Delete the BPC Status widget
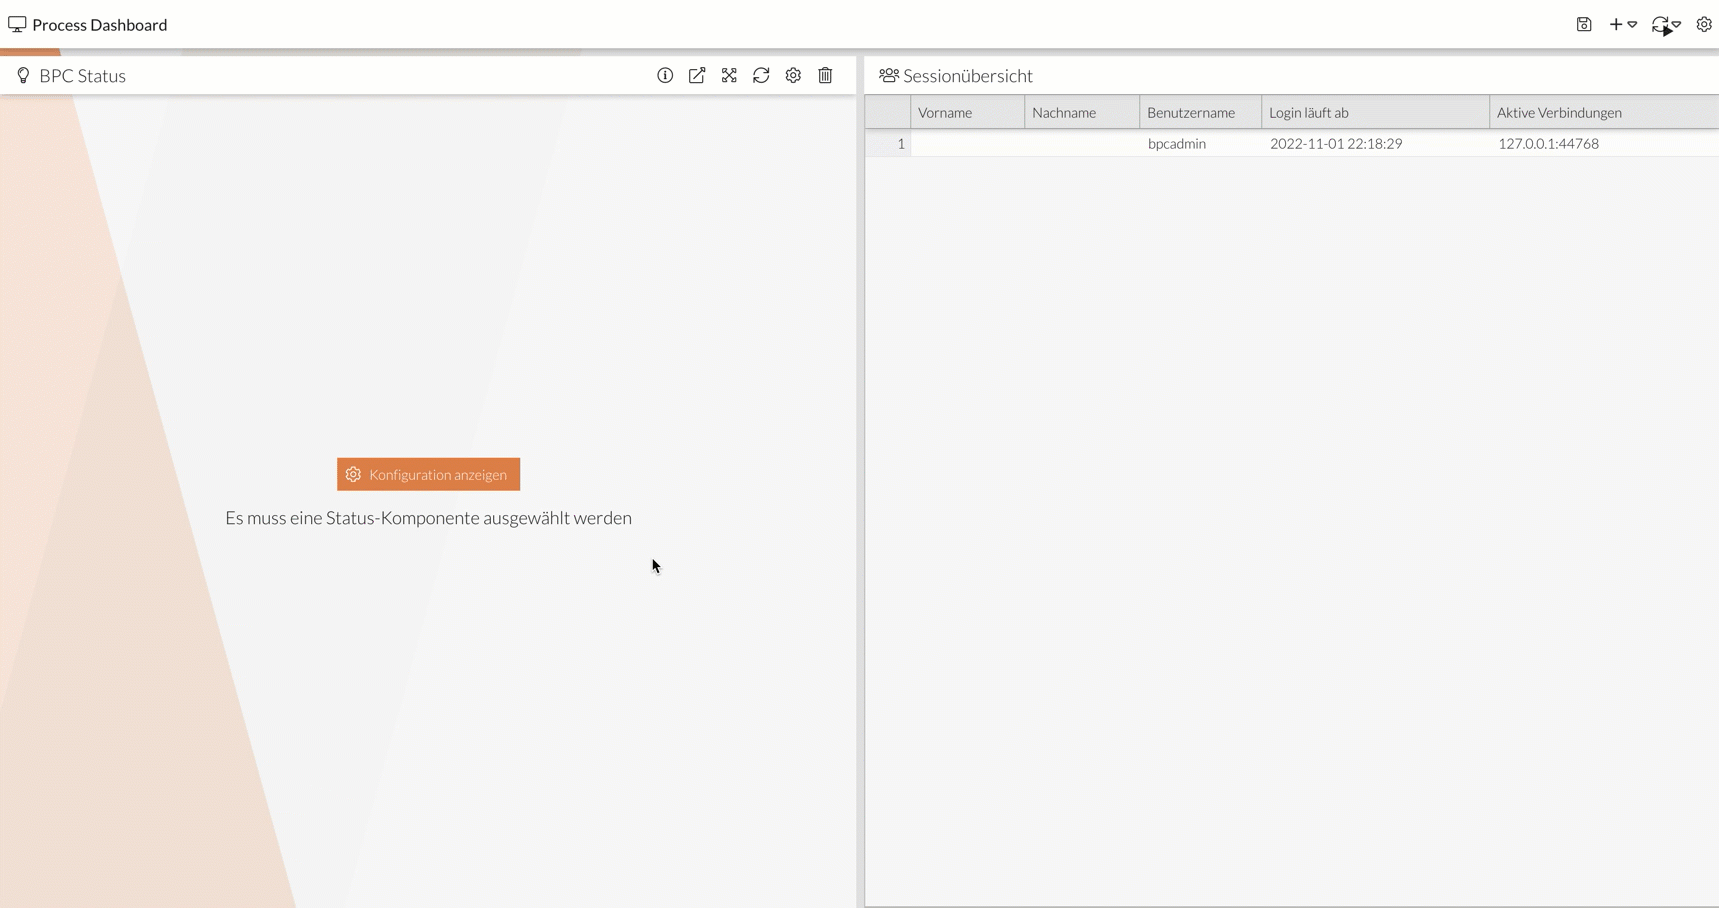 point(825,75)
